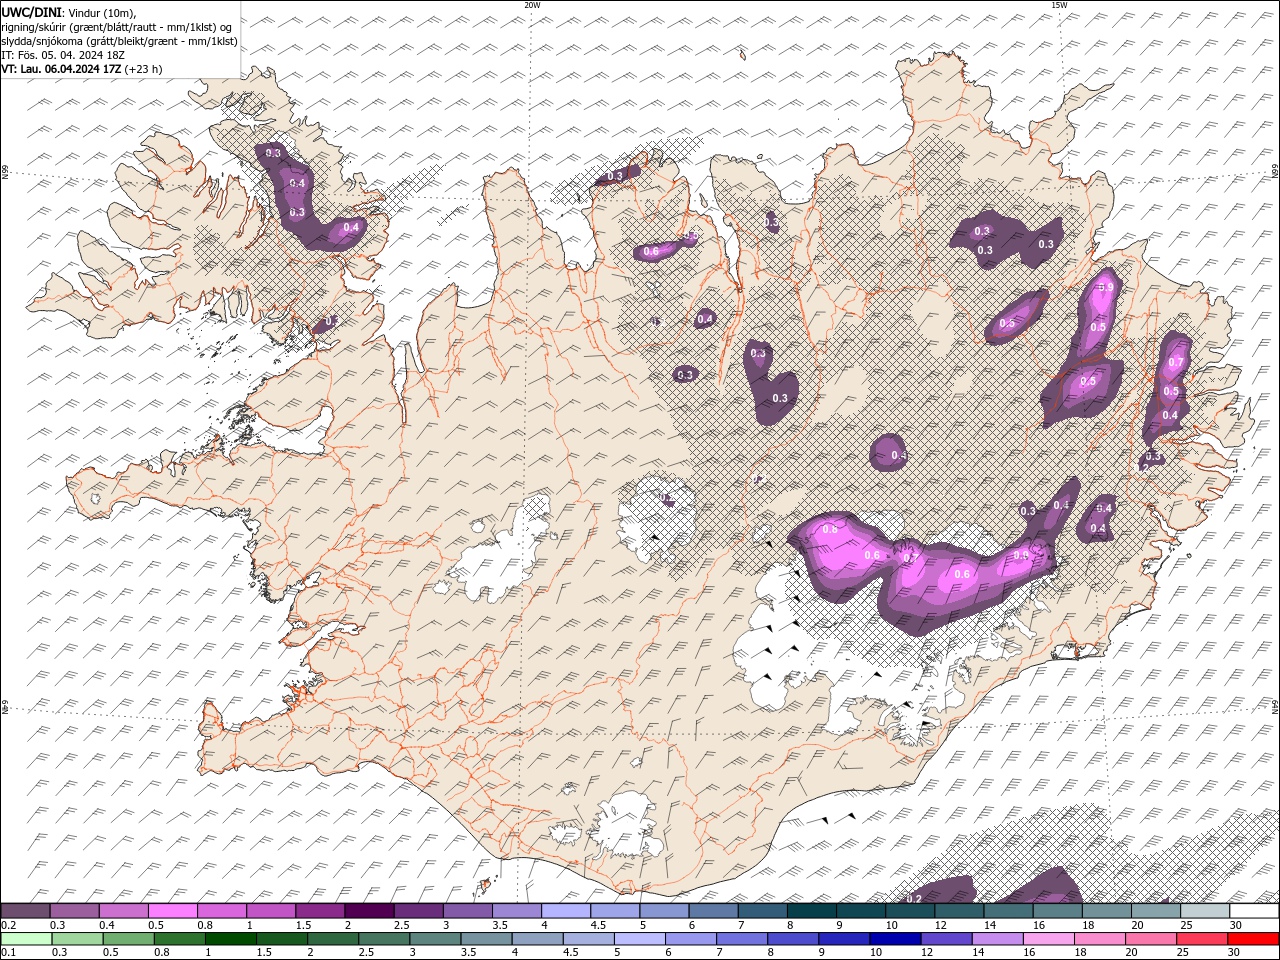Click the '15W' longitude label

[x=1058, y=5]
